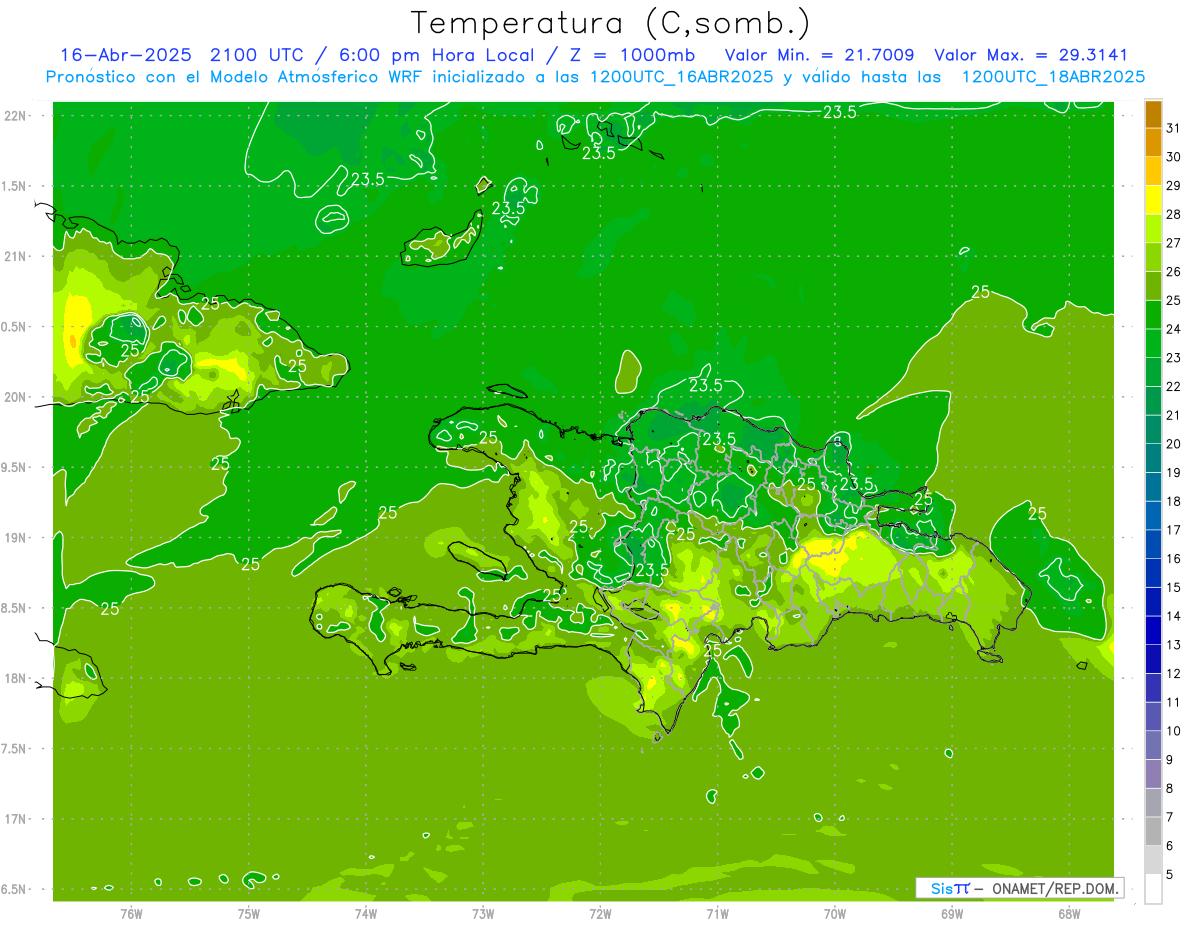Image resolution: width=1200 pixels, height=927 pixels.
Task: Click the '18N' latitude axis label
Action: tap(16, 678)
